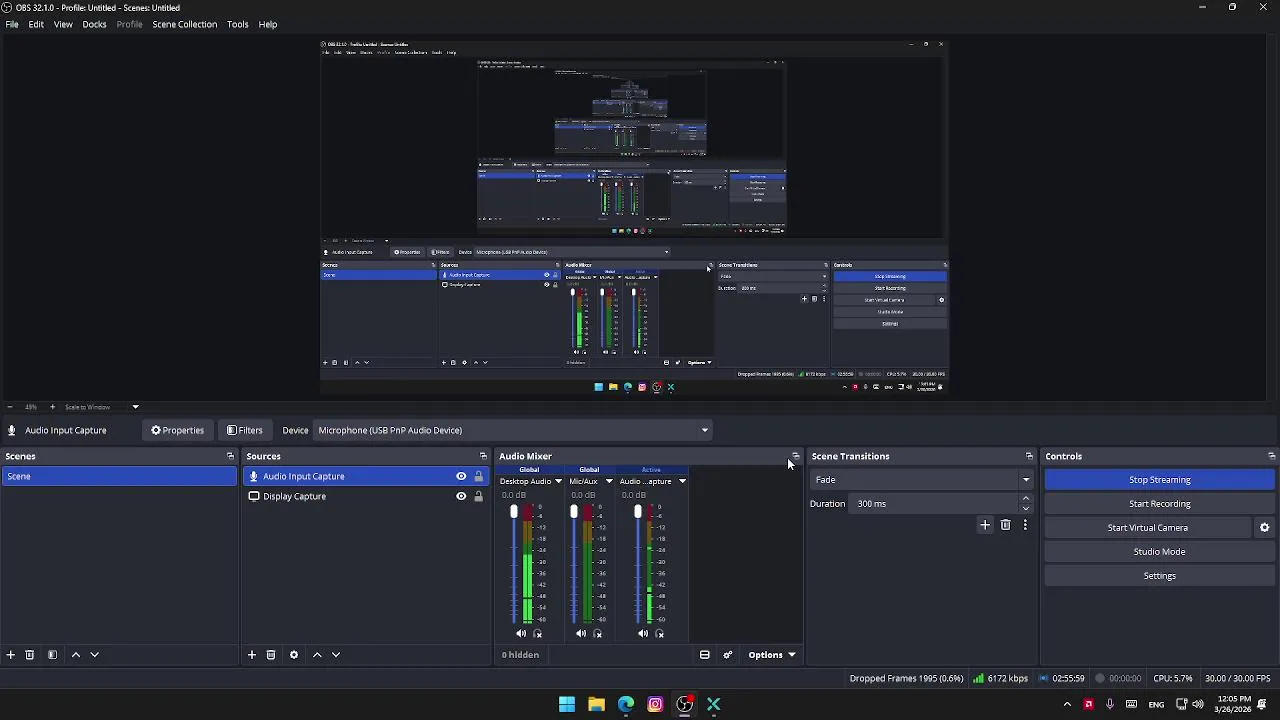The image size is (1280, 720).
Task: Toggle monitoring headphone icon for Mic/Aux
Action: click(598, 633)
